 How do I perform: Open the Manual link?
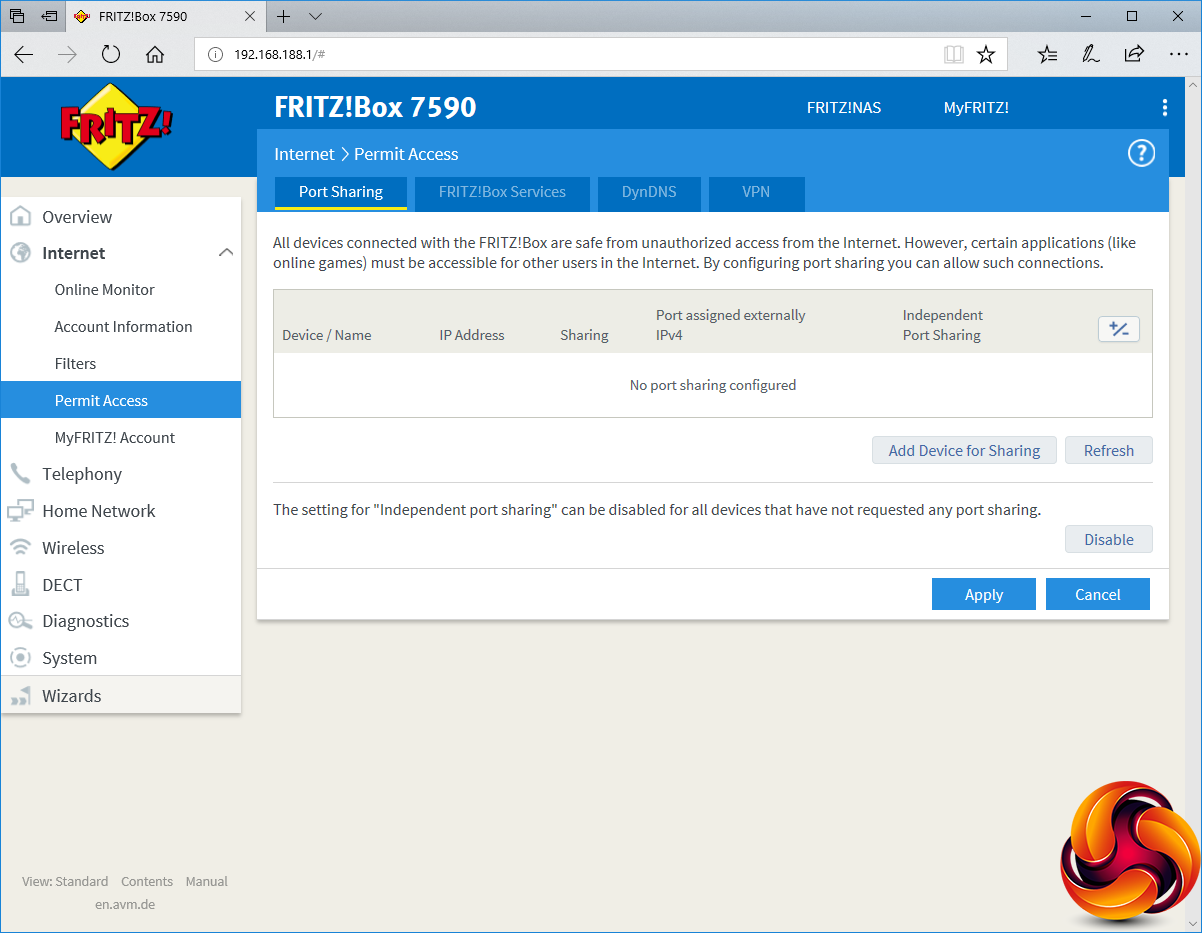[x=207, y=881]
